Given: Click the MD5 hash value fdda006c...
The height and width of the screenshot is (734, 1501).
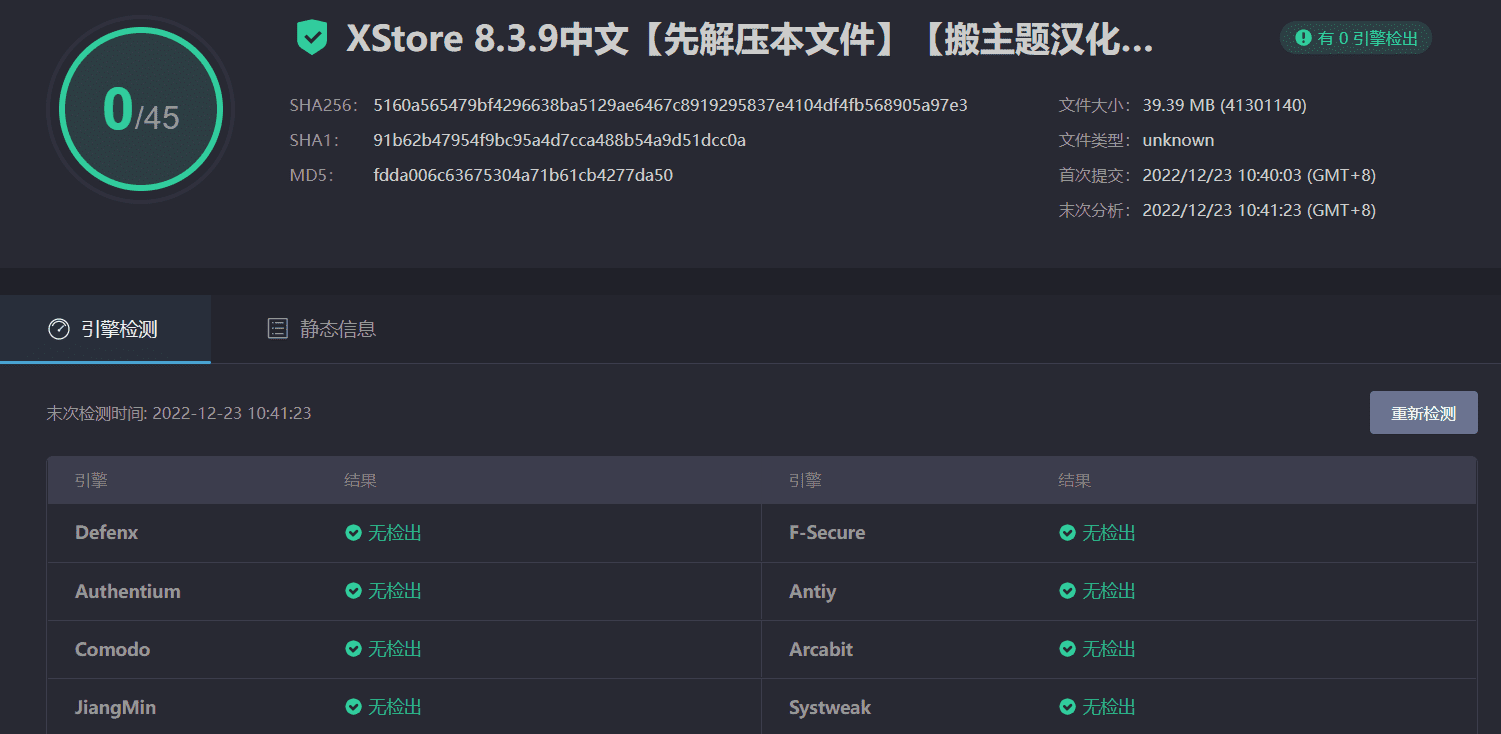Looking at the screenshot, I should coord(523,175).
